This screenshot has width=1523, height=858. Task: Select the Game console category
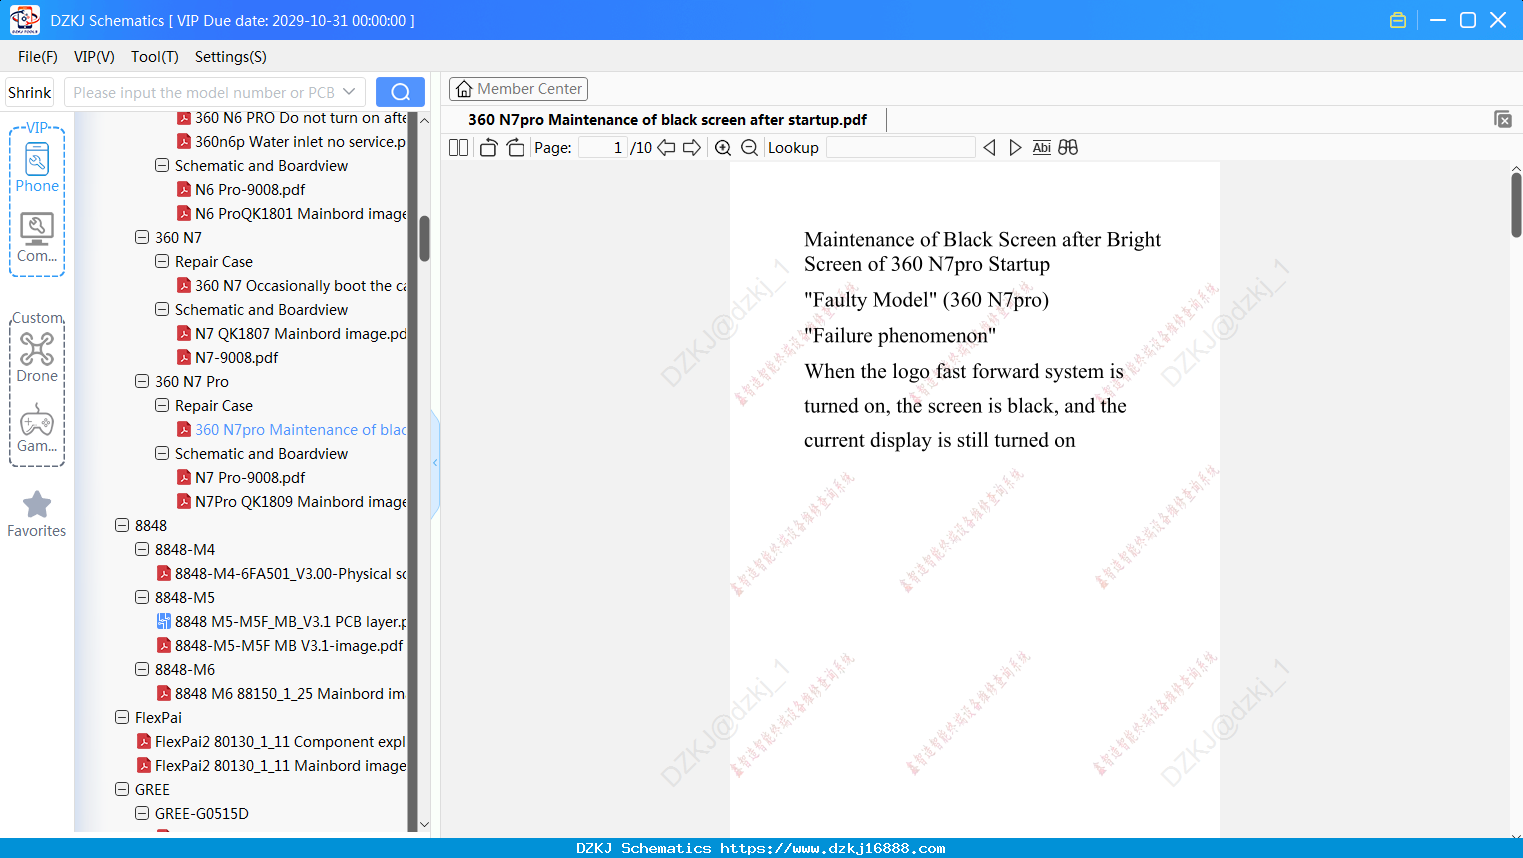[x=37, y=428]
